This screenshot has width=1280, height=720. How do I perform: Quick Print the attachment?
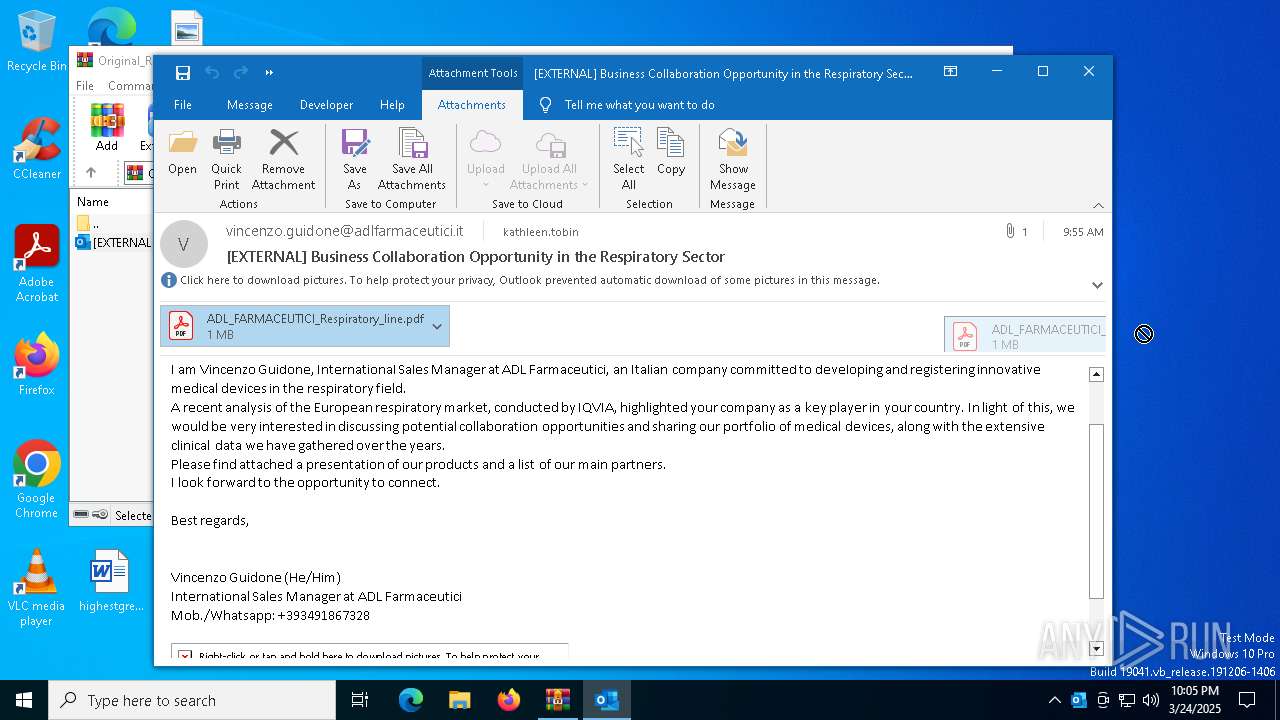coord(226,160)
